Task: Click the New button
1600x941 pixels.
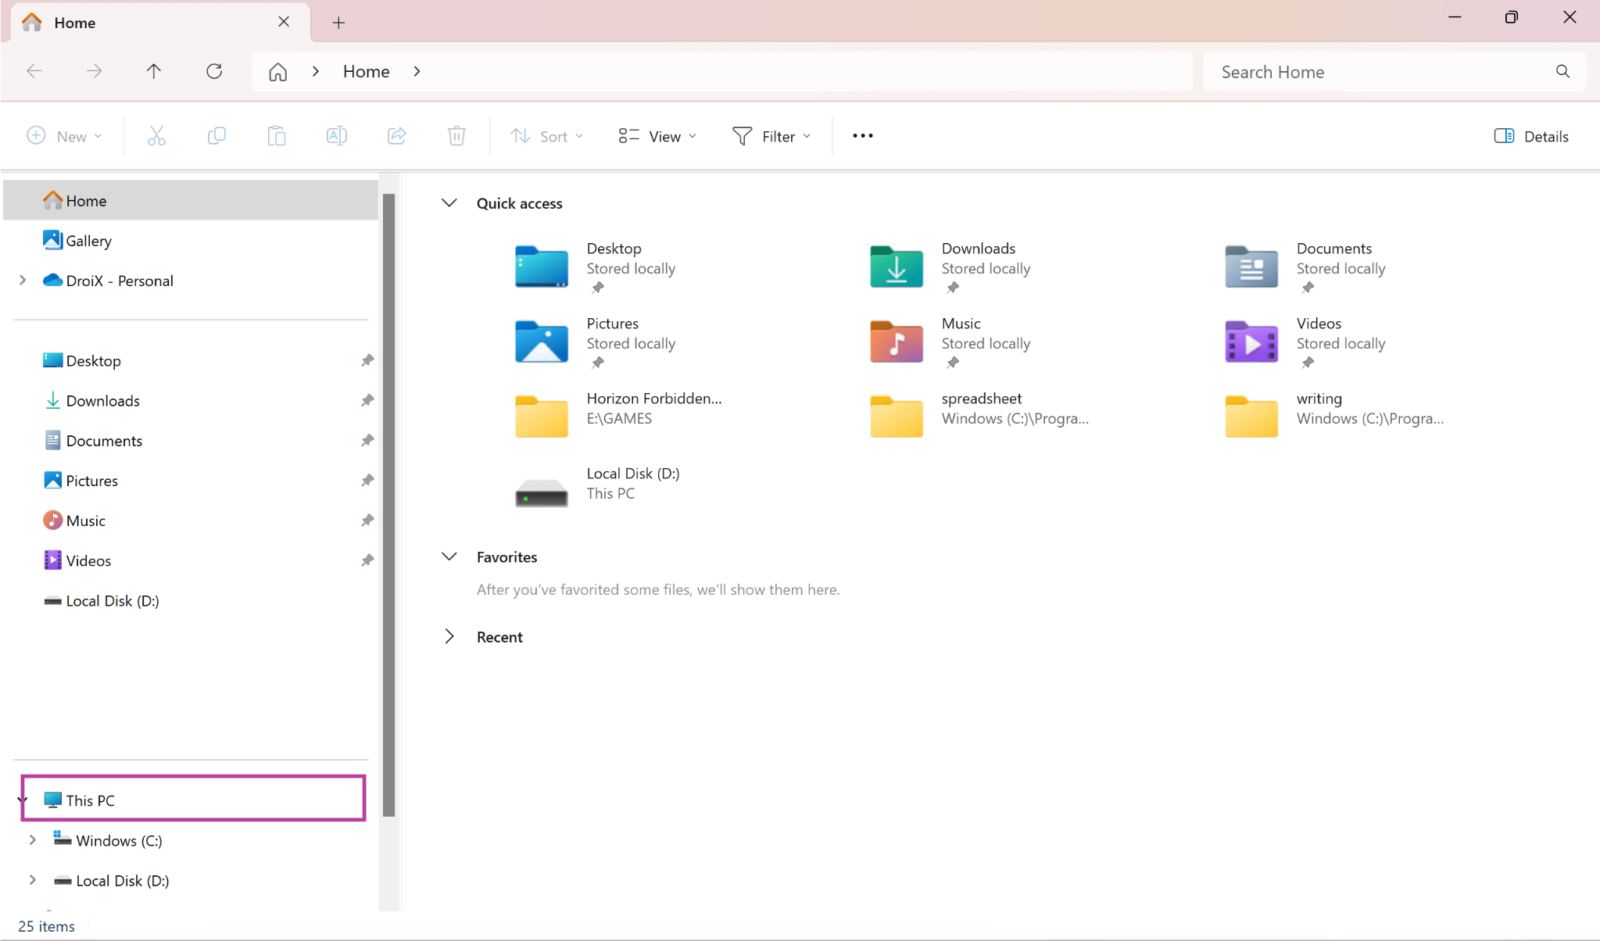Action: point(64,135)
